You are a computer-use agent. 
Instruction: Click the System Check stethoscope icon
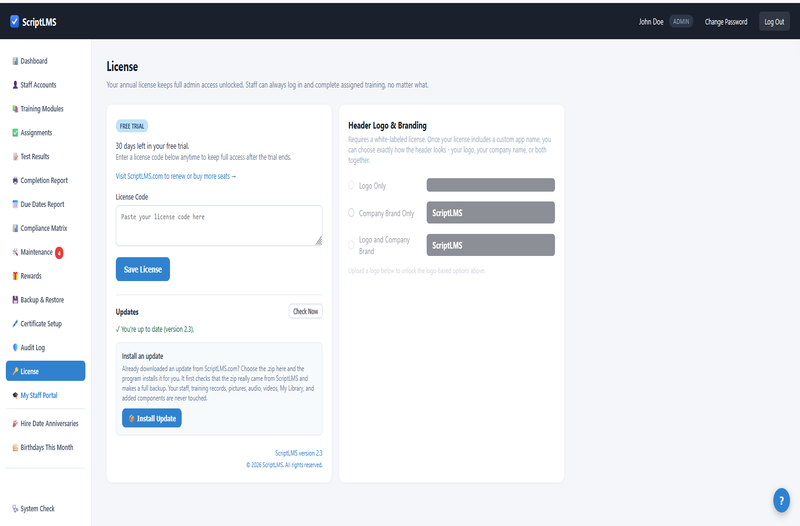pos(15,509)
